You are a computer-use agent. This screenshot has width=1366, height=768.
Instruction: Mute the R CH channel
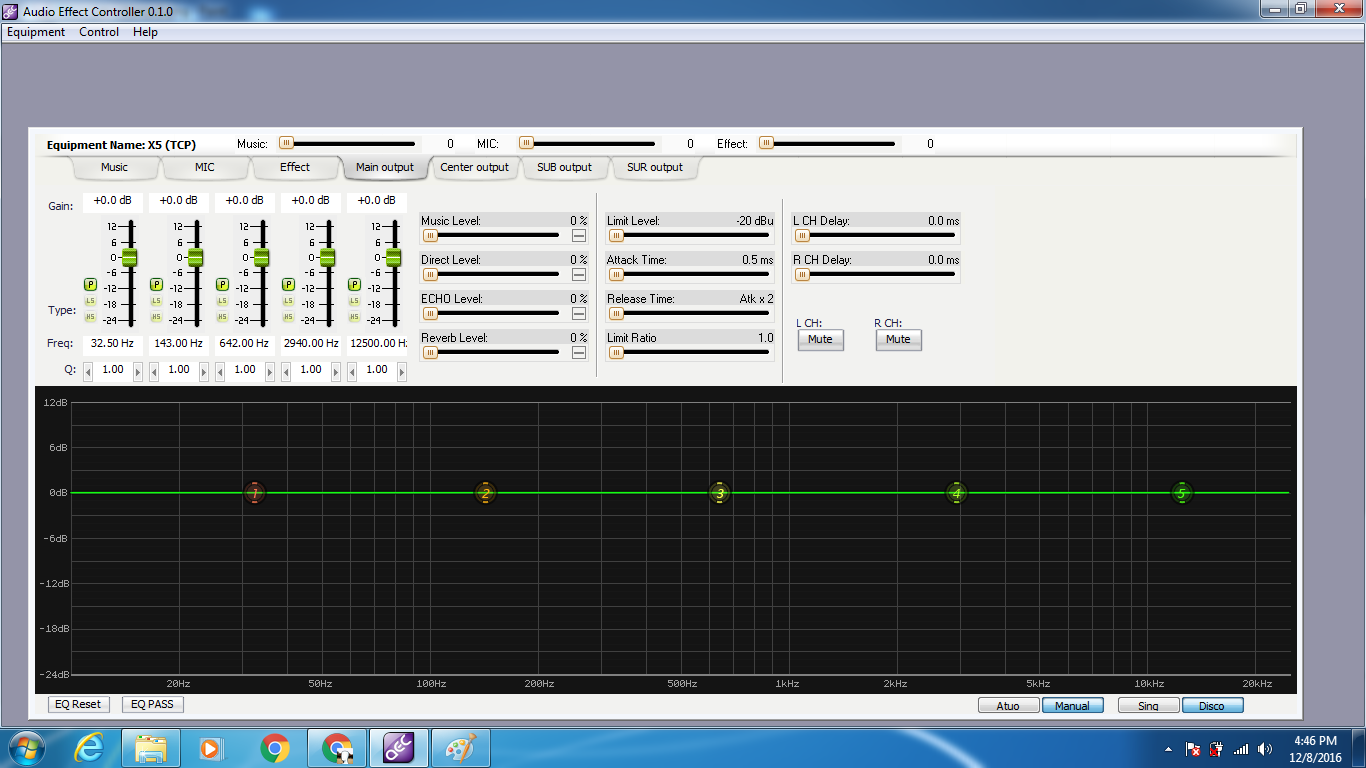click(x=898, y=339)
